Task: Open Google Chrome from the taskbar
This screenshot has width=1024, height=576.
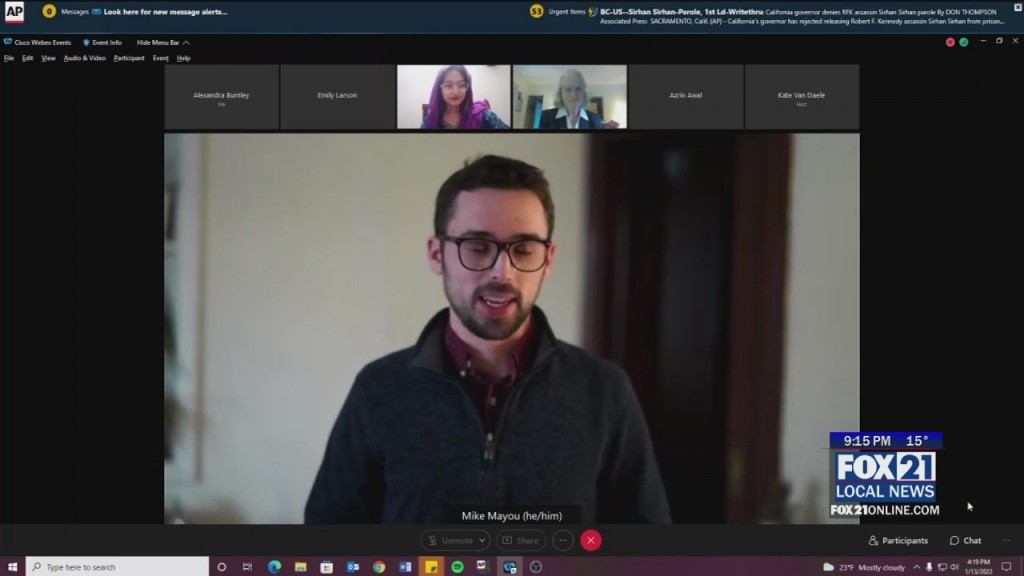Action: [379, 567]
